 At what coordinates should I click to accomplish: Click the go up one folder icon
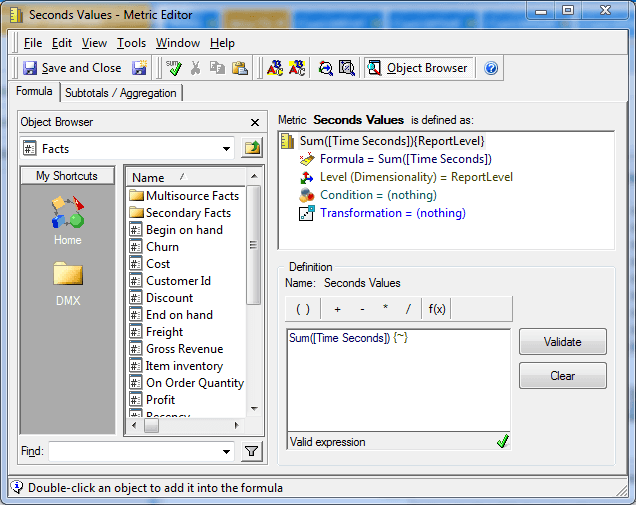pos(252,149)
